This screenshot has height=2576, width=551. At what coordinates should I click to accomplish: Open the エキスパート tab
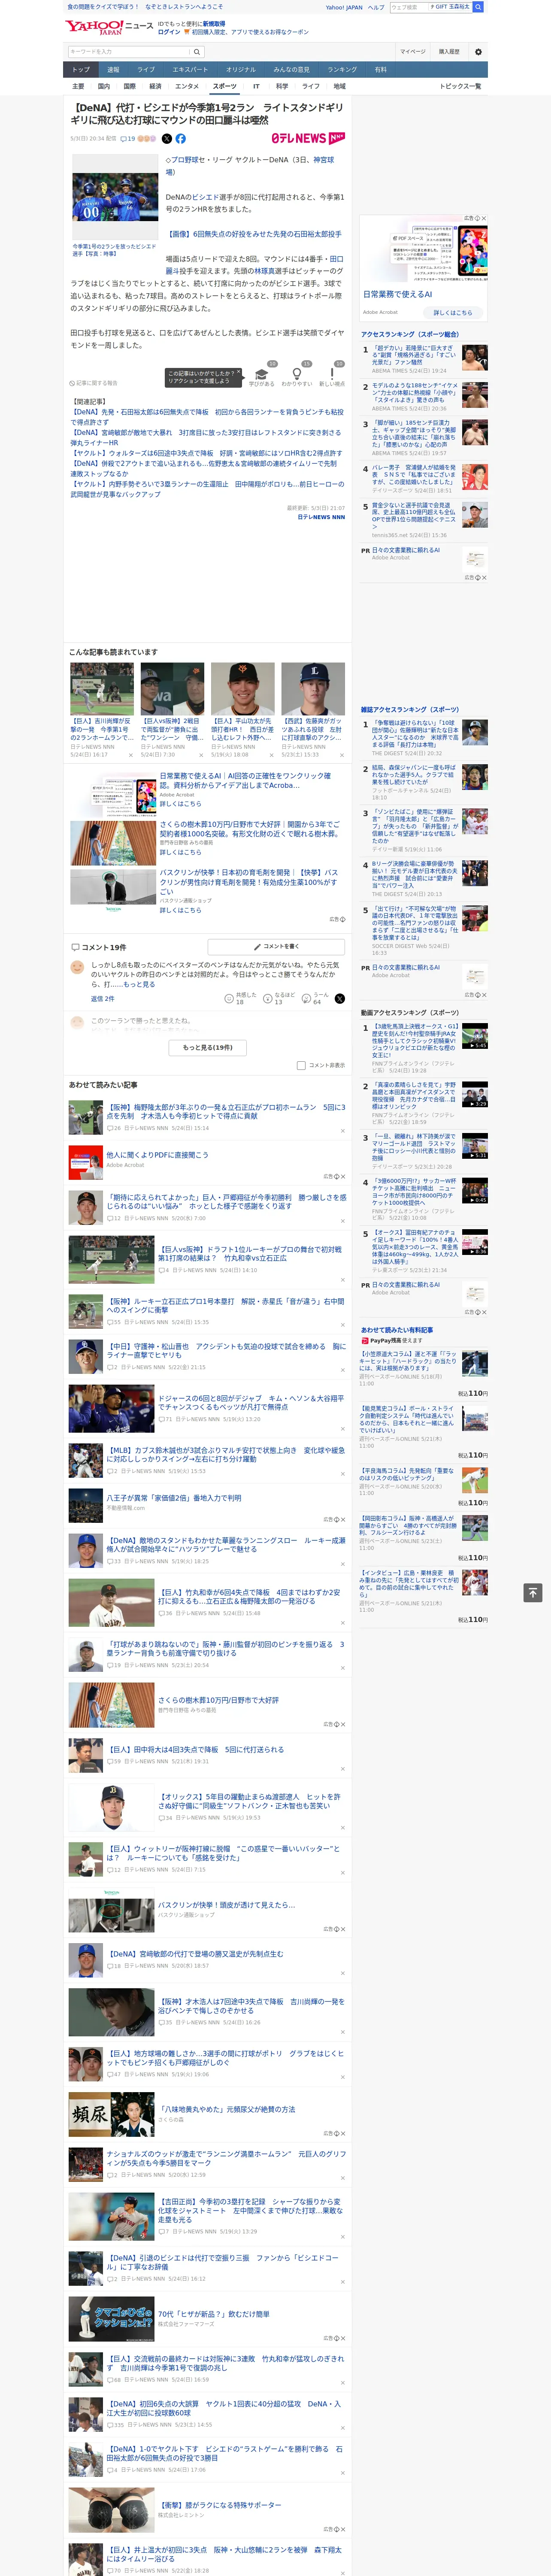click(x=190, y=70)
